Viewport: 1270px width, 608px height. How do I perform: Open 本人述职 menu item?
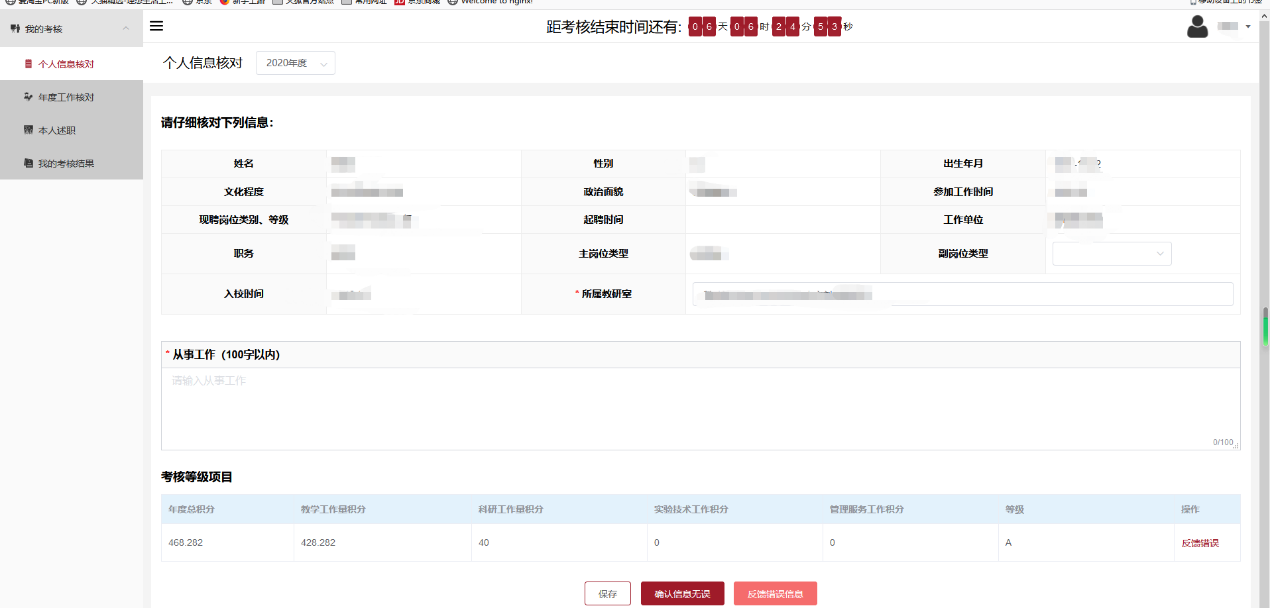[x=57, y=130]
